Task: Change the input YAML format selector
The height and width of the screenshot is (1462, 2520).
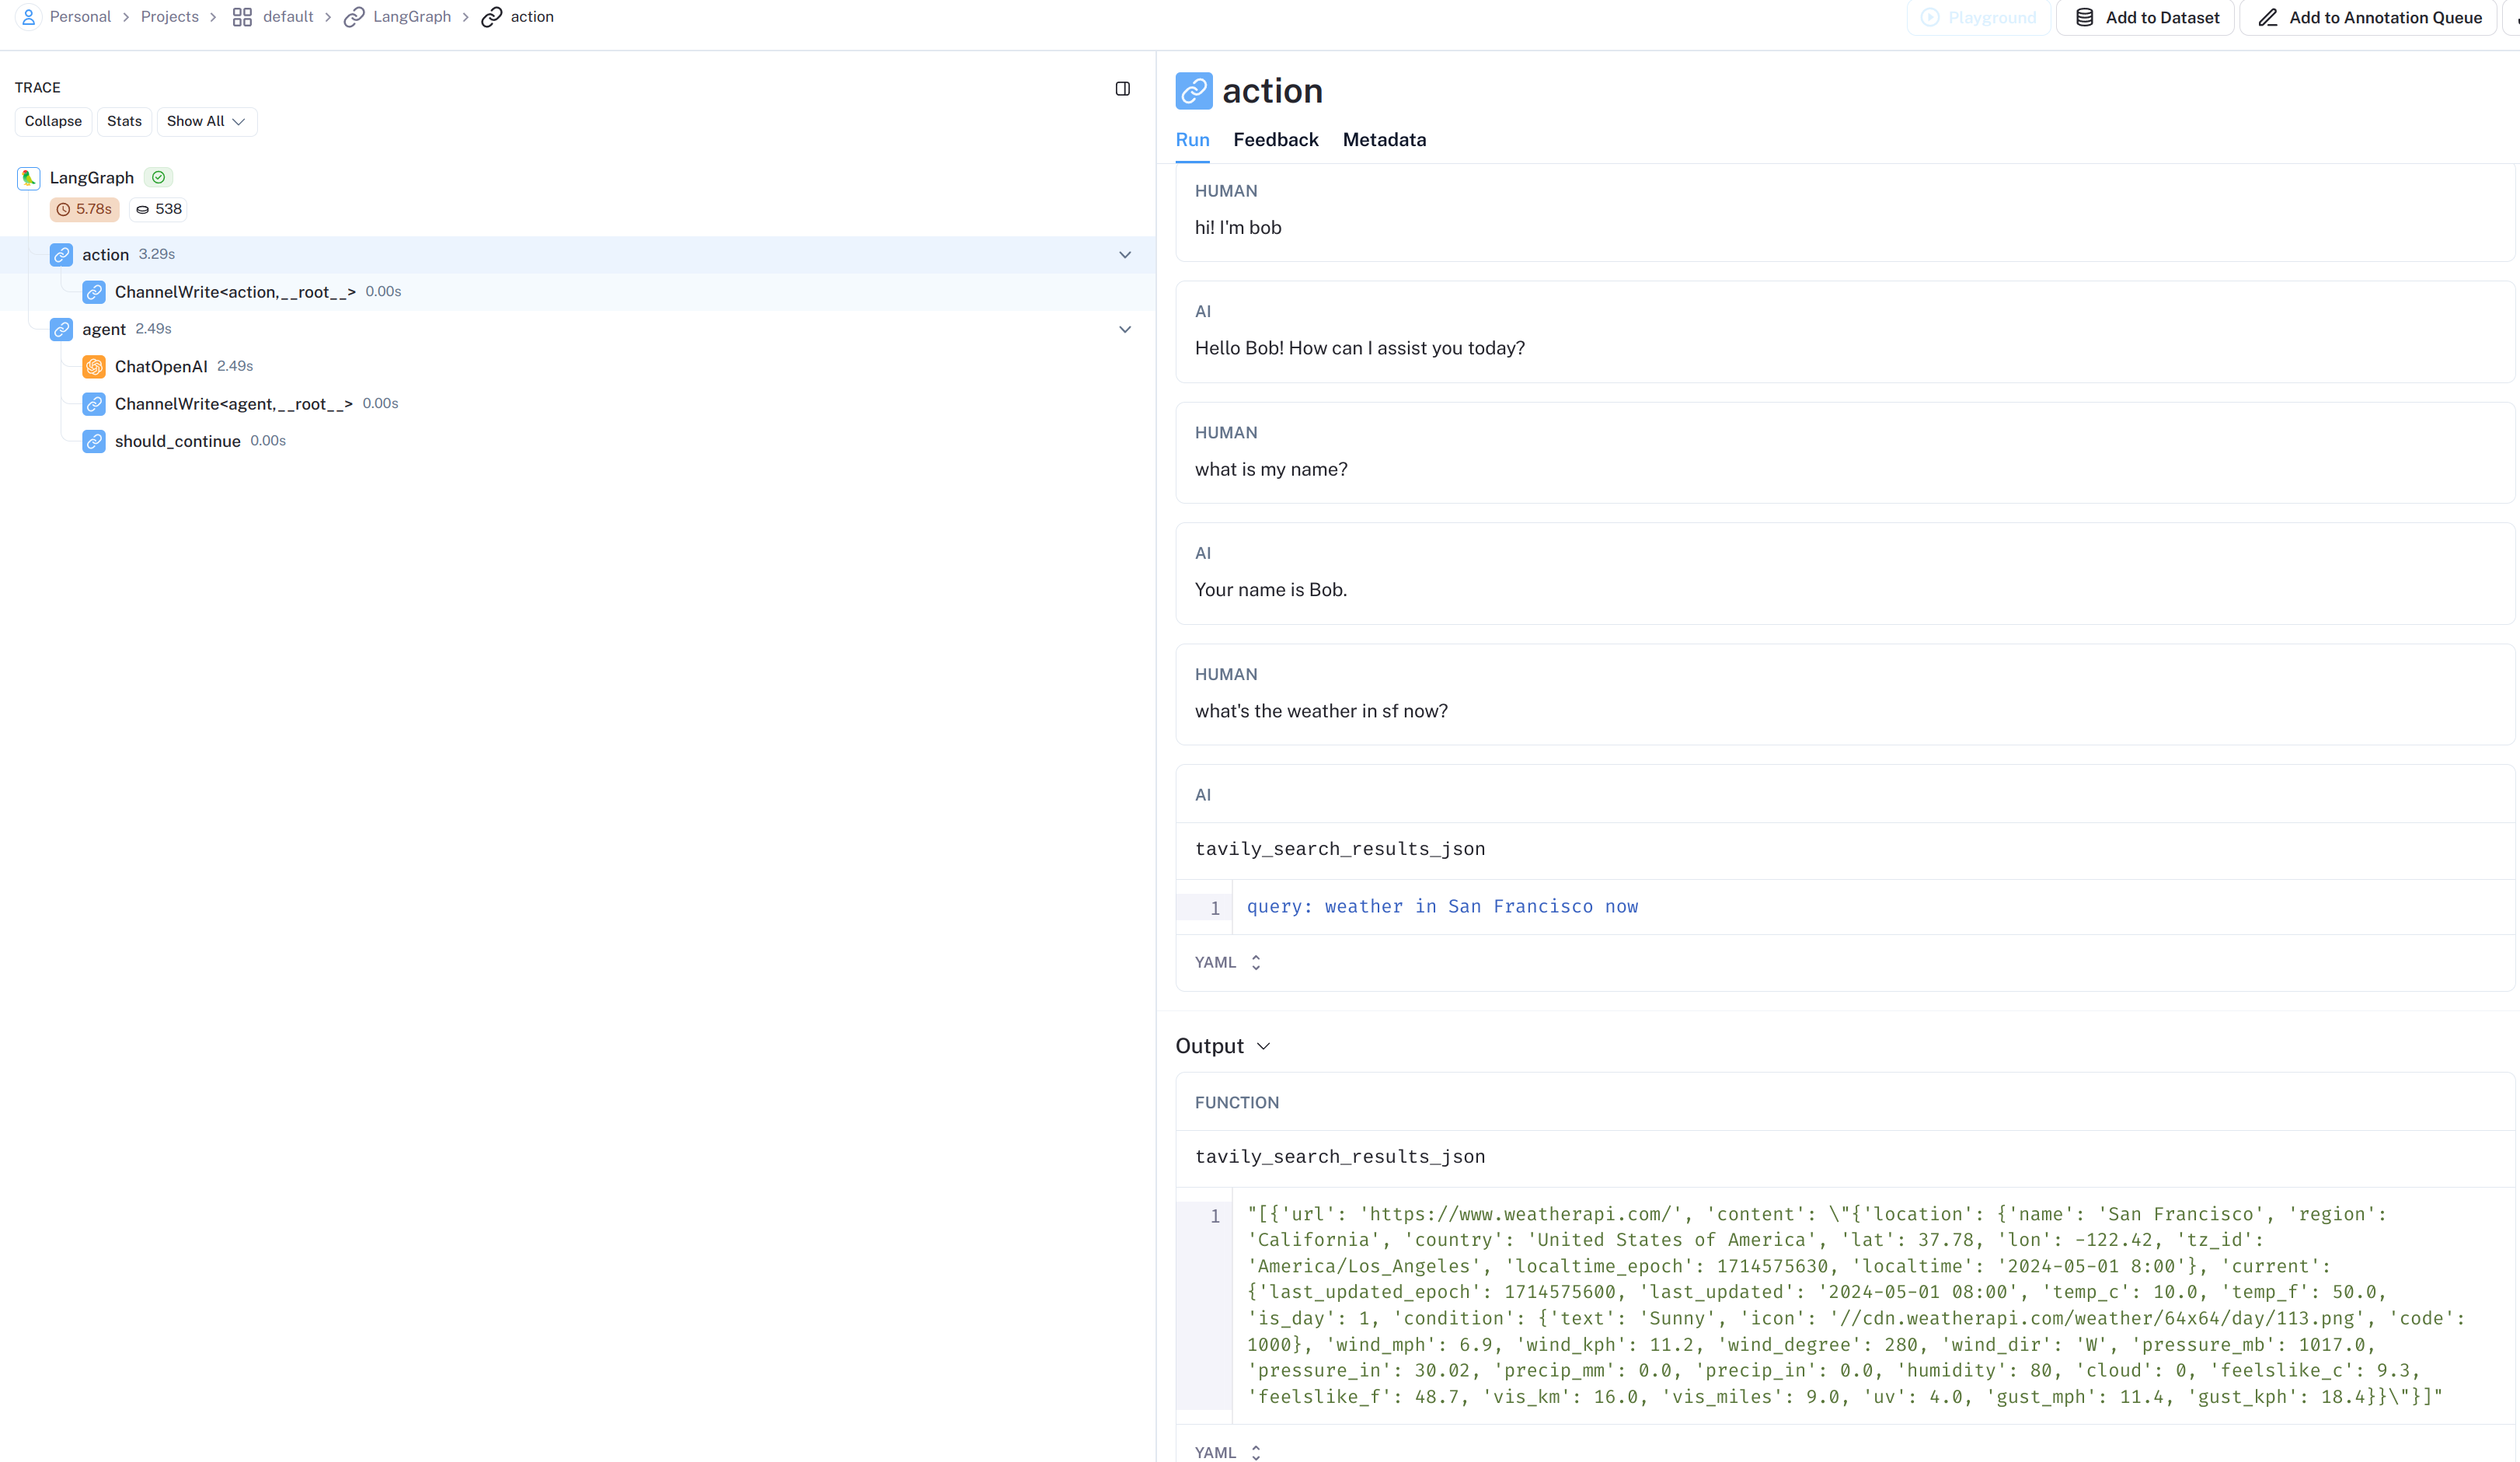Action: [1228, 962]
